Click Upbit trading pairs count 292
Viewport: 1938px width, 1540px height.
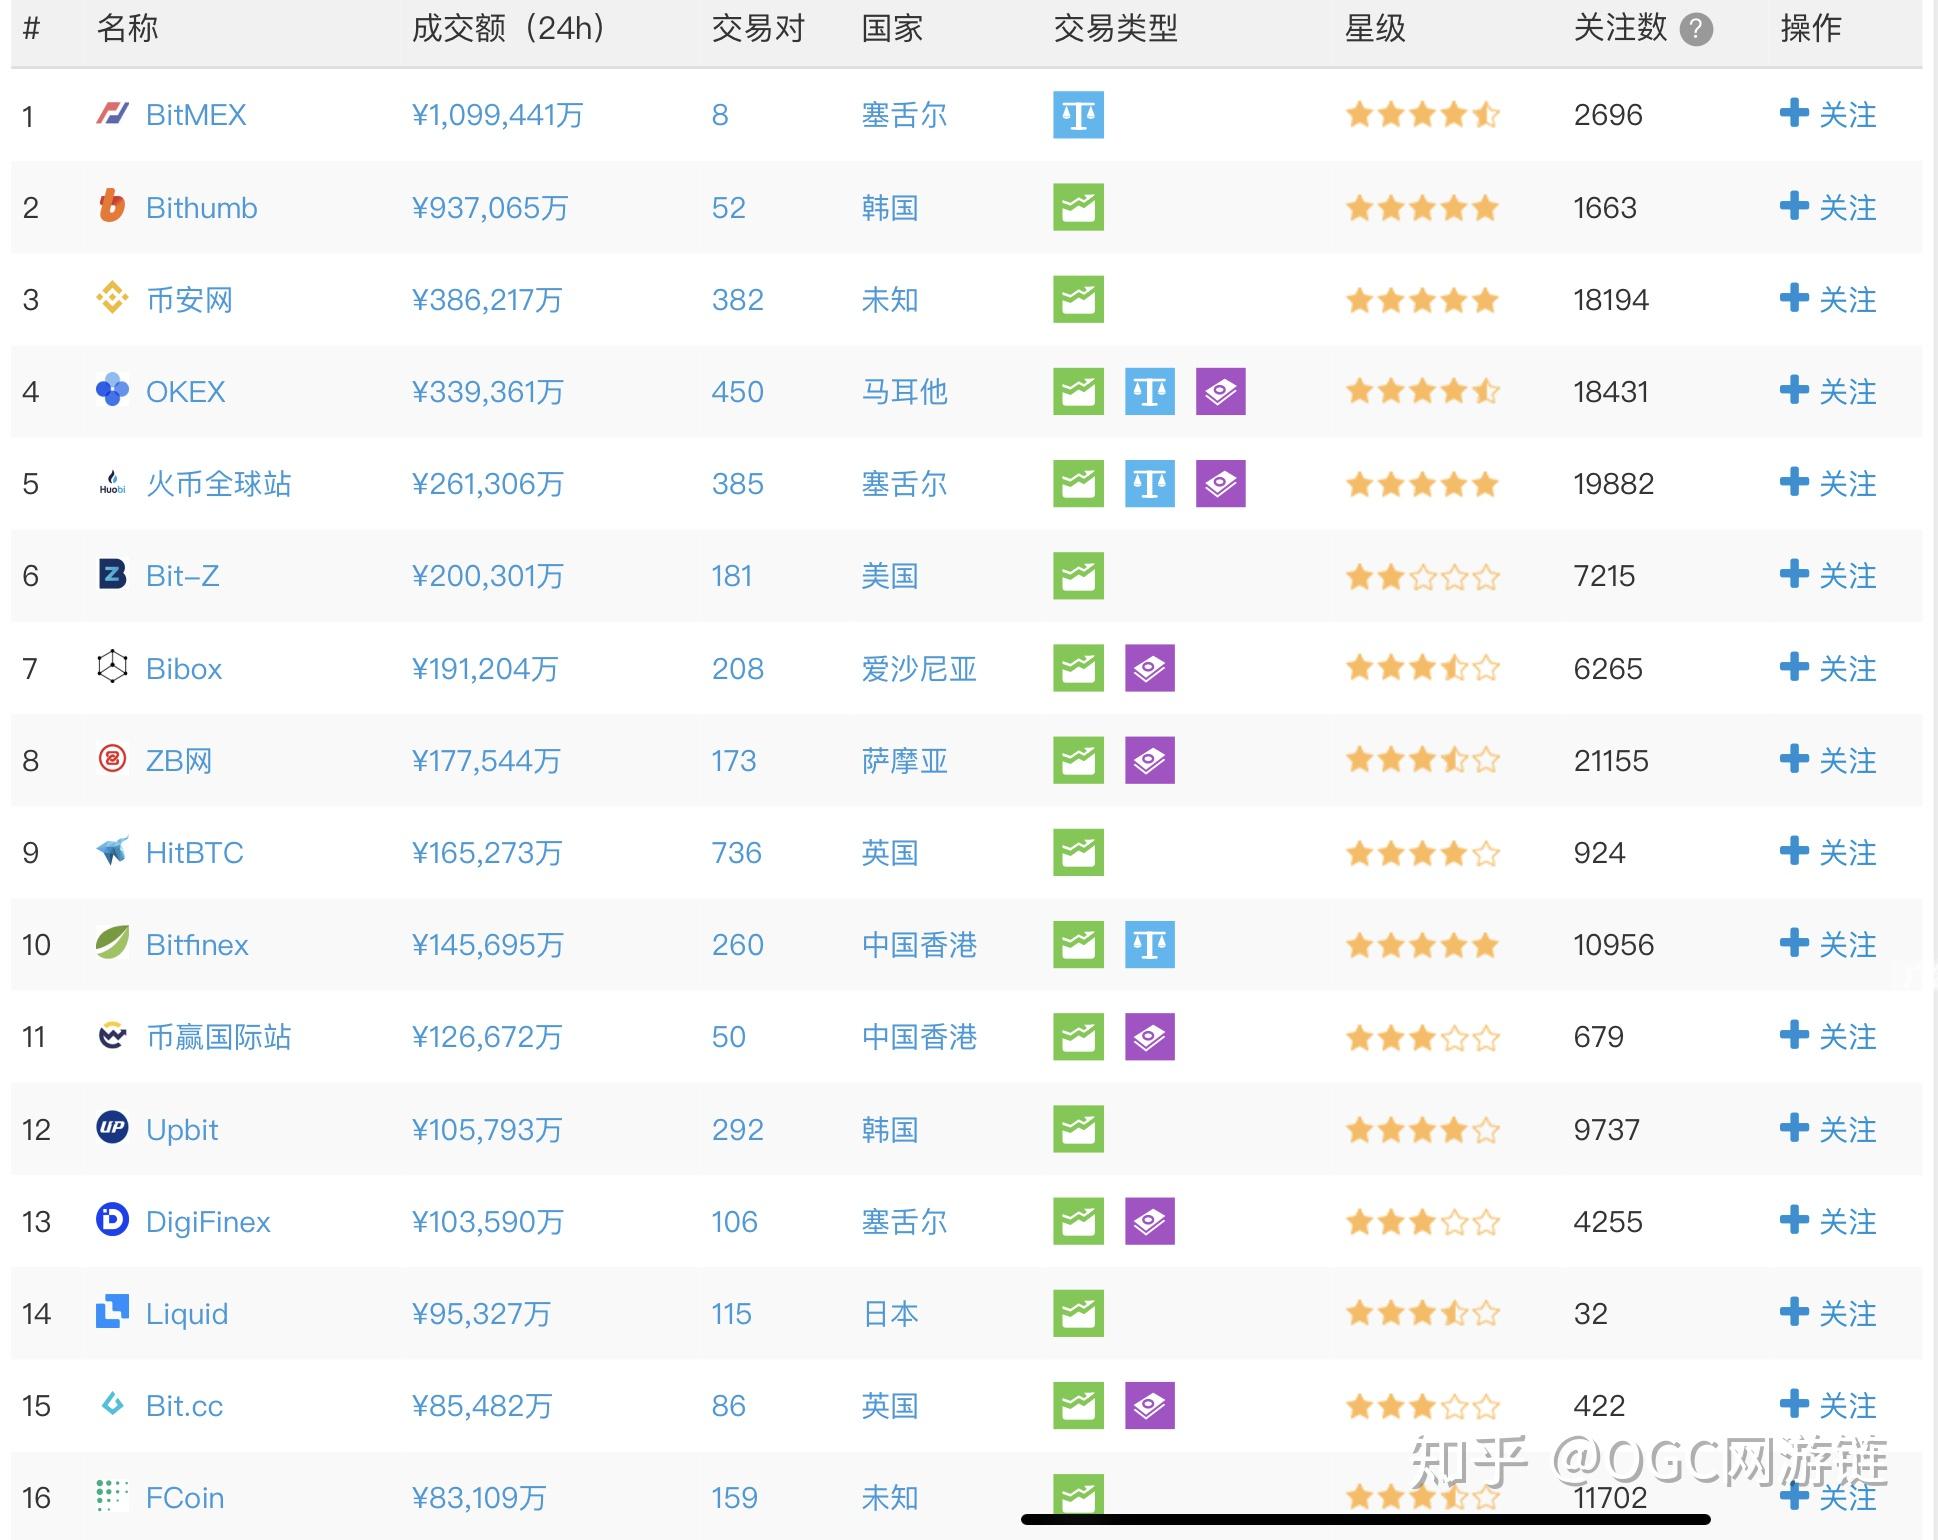[737, 1130]
